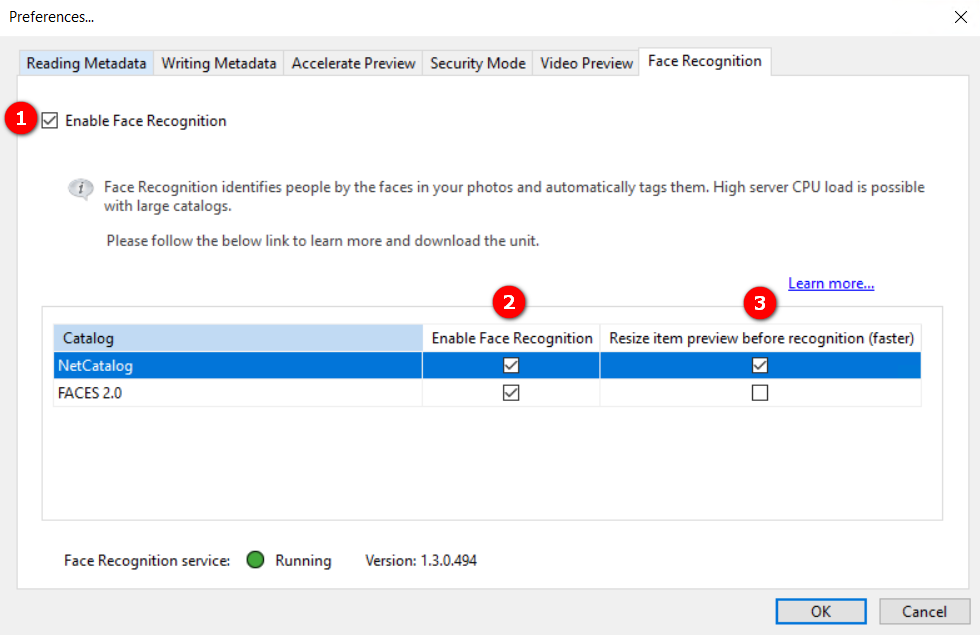Click the info speech bubble icon
Image resolution: width=980 pixels, height=635 pixels.
[x=80, y=188]
